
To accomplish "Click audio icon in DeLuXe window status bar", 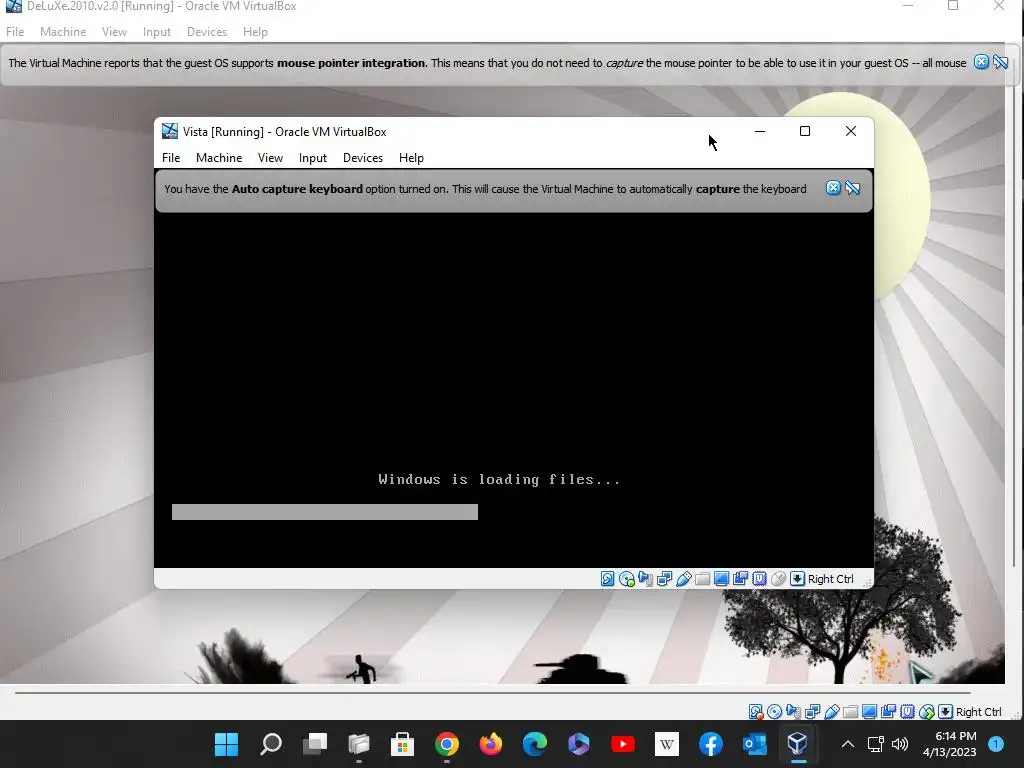I will pos(793,712).
